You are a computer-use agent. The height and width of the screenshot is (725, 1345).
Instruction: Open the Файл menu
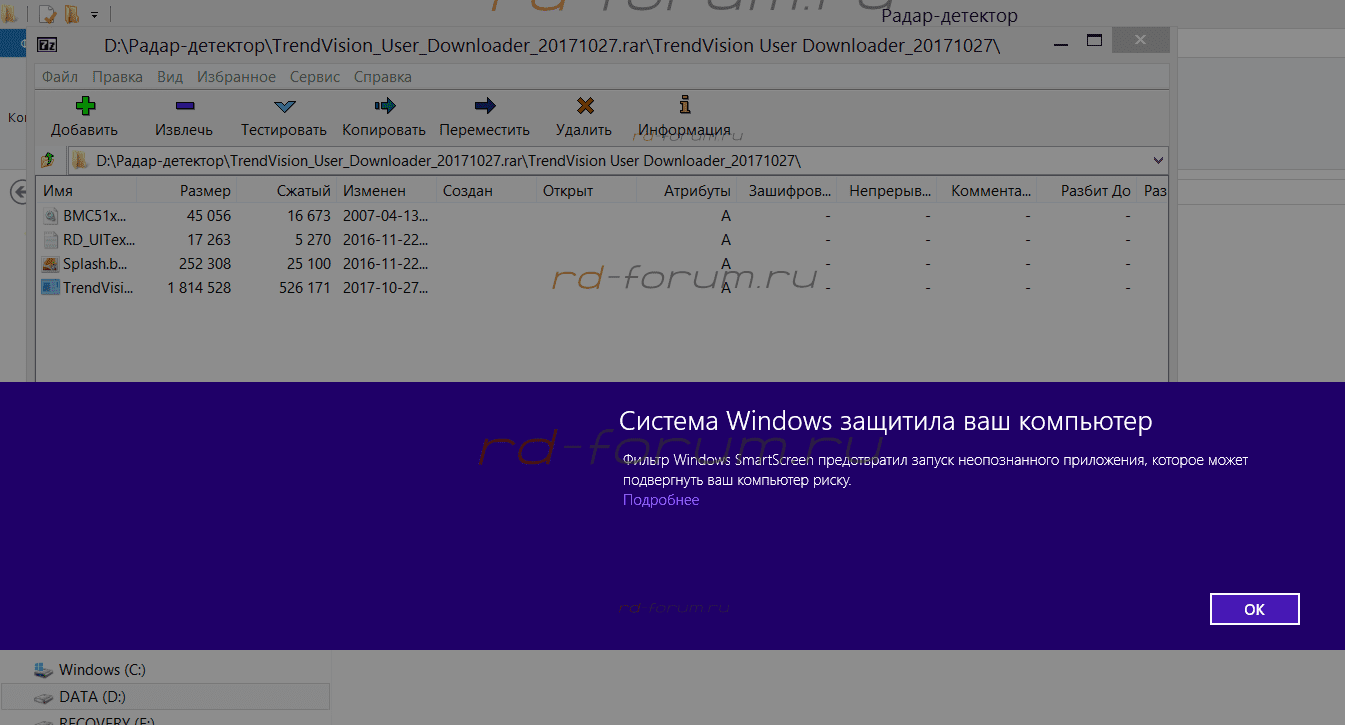pyautogui.click(x=60, y=77)
